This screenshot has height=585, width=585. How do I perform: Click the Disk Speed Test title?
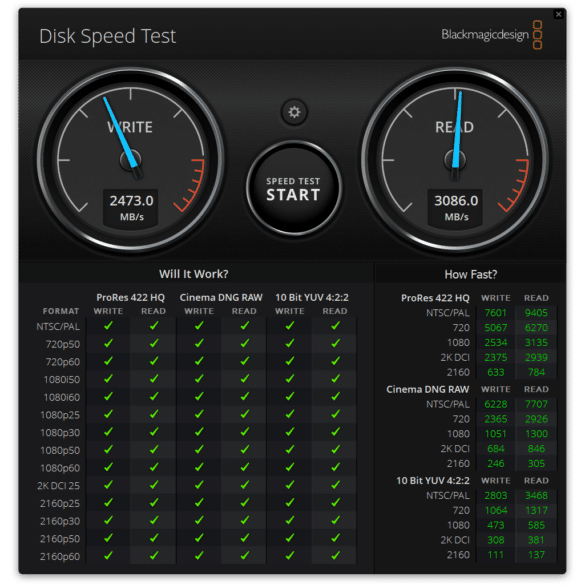[x=107, y=37]
